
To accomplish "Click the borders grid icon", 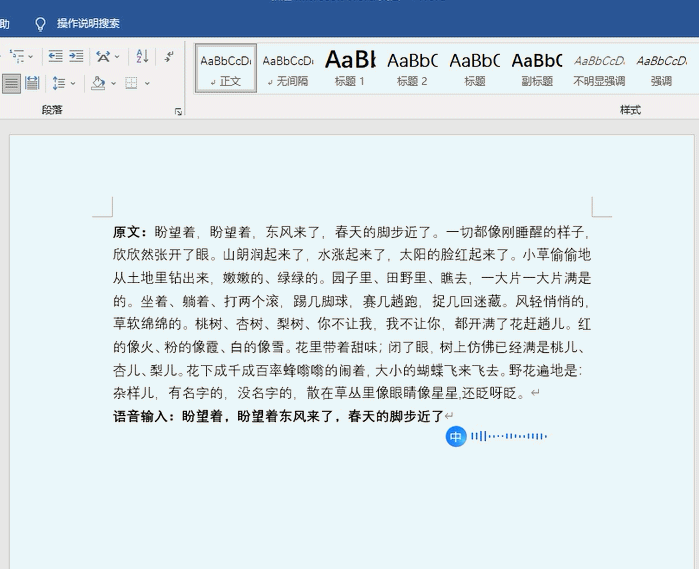I will click(131, 83).
